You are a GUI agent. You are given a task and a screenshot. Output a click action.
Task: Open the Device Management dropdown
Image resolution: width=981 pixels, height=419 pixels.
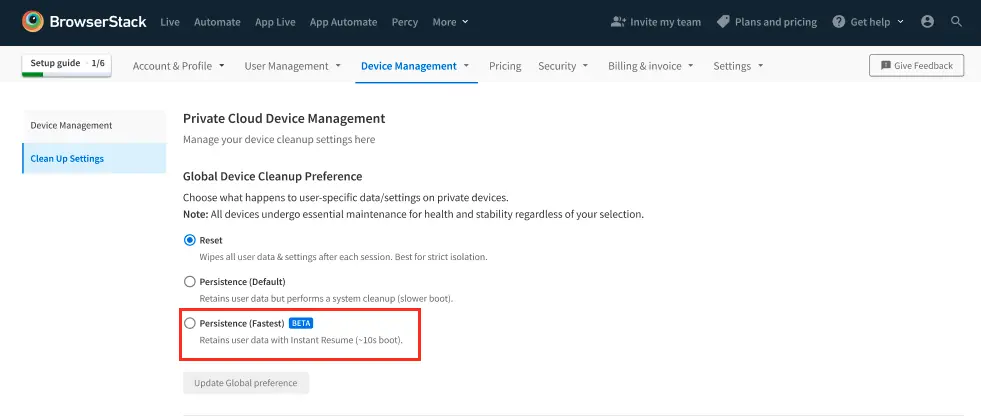pyautogui.click(x=415, y=66)
